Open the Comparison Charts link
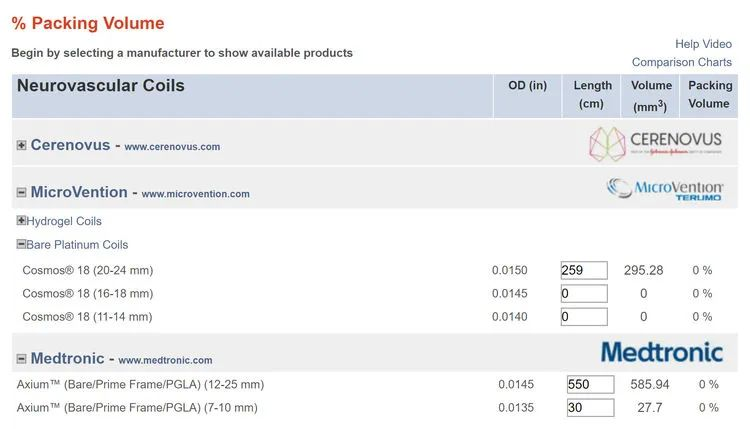This screenshot has width=750, height=429. (682, 62)
